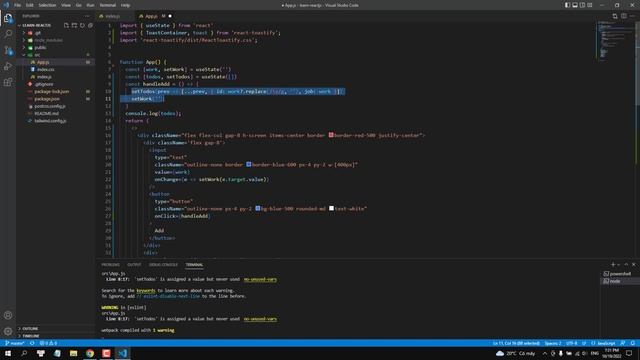
Task: Toggle the secondary side bar layout icon
Action: pos(582,5)
